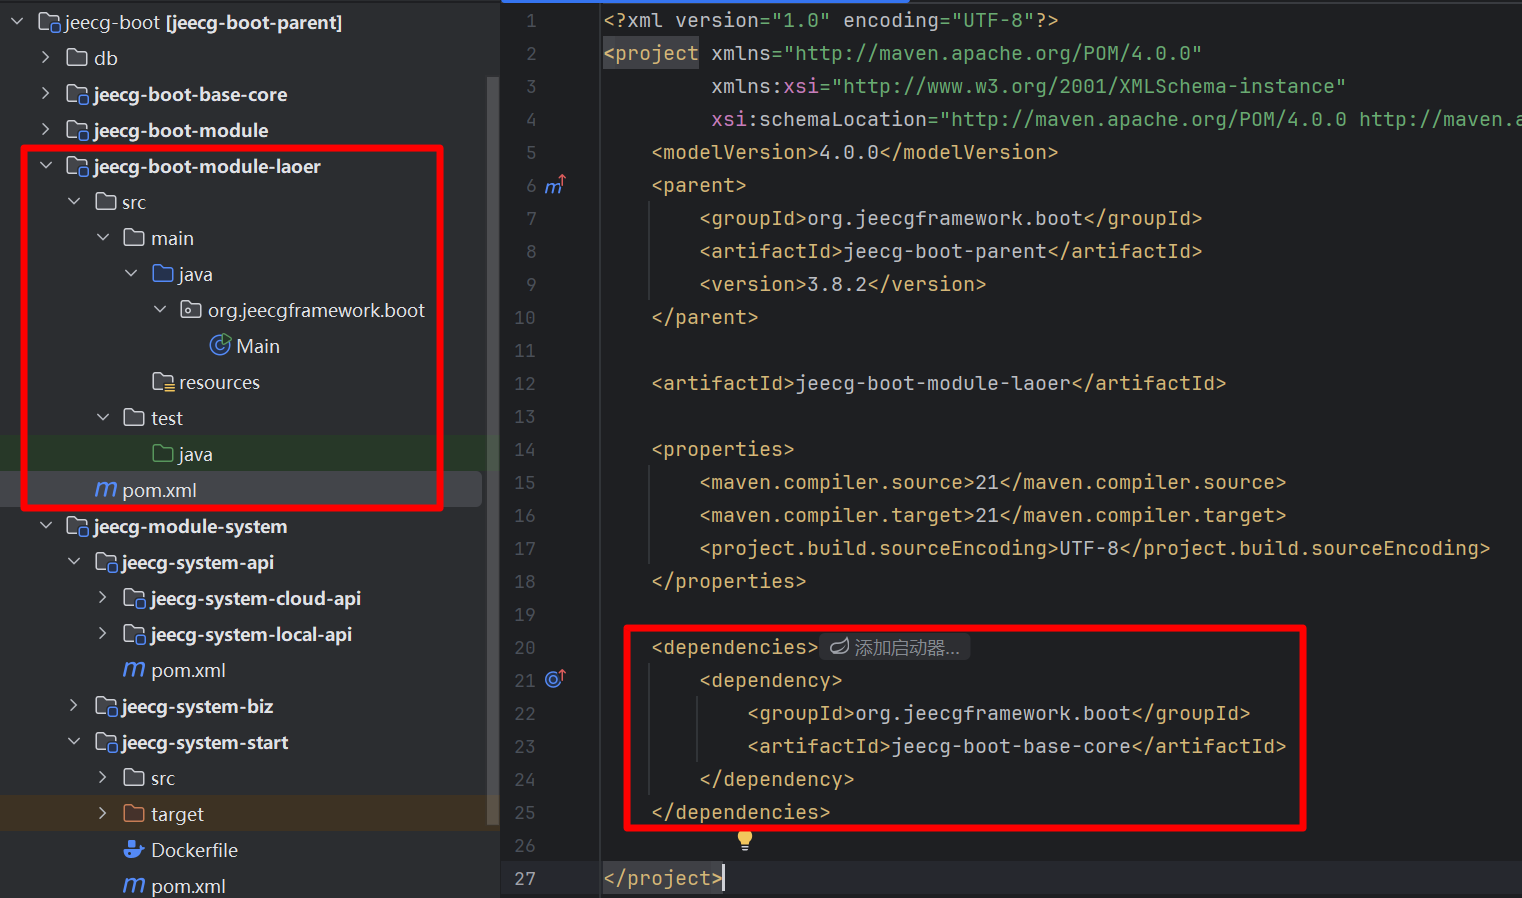Expand the target folder under jeecg-system-start

coord(103,813)
